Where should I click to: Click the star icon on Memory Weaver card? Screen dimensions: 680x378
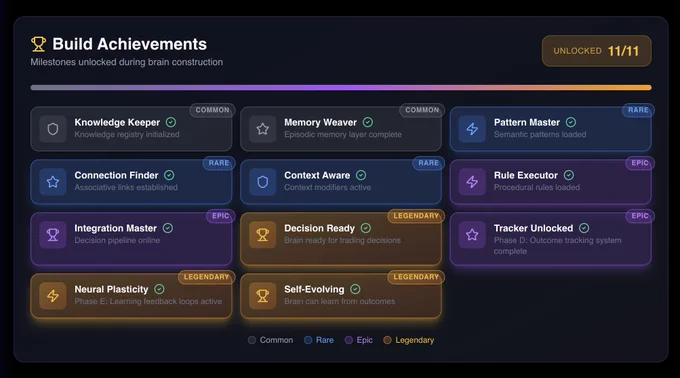tap(262, 129)
